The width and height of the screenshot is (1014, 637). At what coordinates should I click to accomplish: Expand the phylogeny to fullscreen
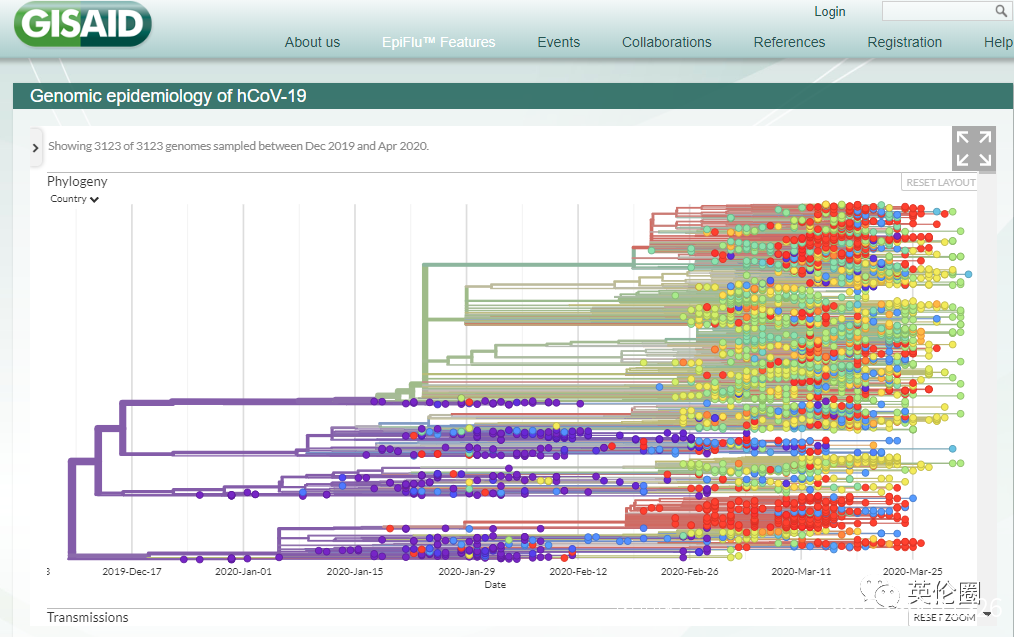[973, 148]
